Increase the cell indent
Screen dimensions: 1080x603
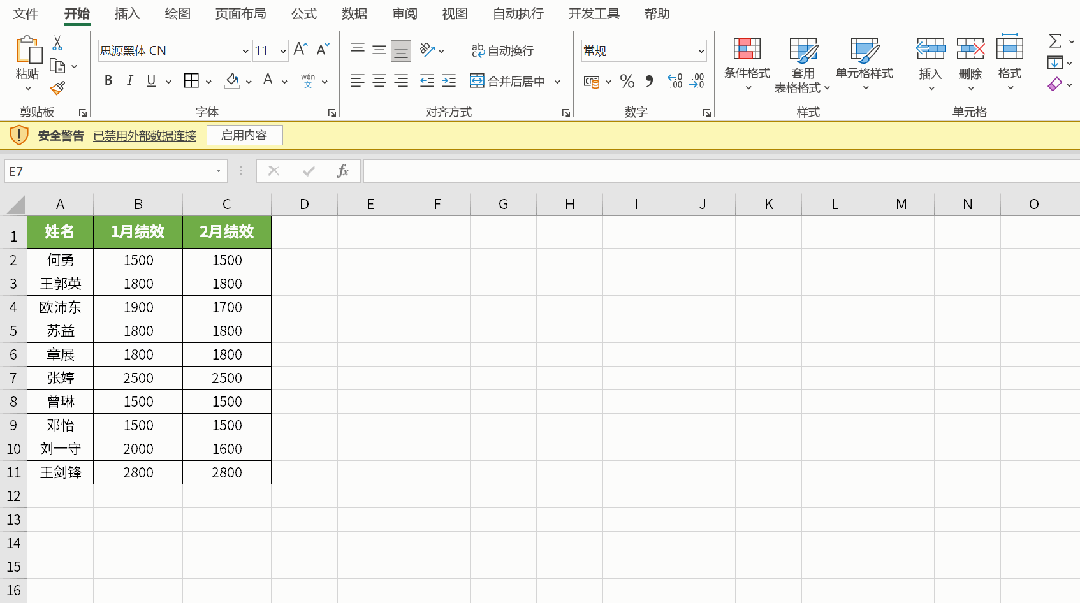click(x=449, y=81)
